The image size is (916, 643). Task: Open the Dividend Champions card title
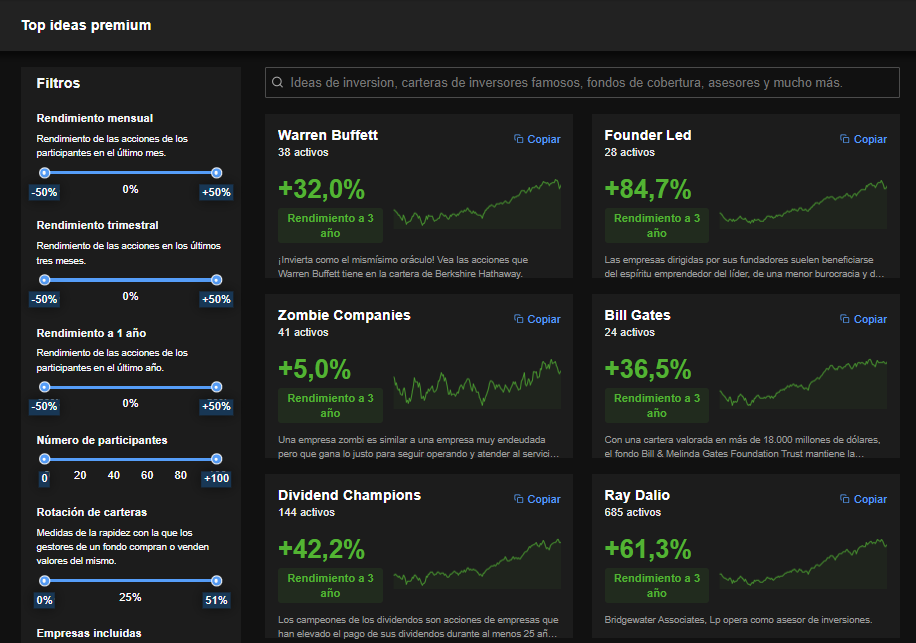point(349,495)
